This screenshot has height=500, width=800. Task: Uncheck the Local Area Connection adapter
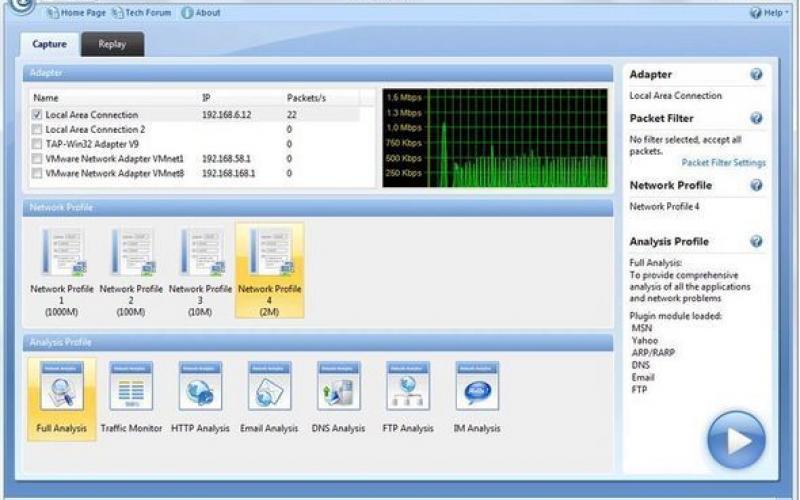coord(37,116)
